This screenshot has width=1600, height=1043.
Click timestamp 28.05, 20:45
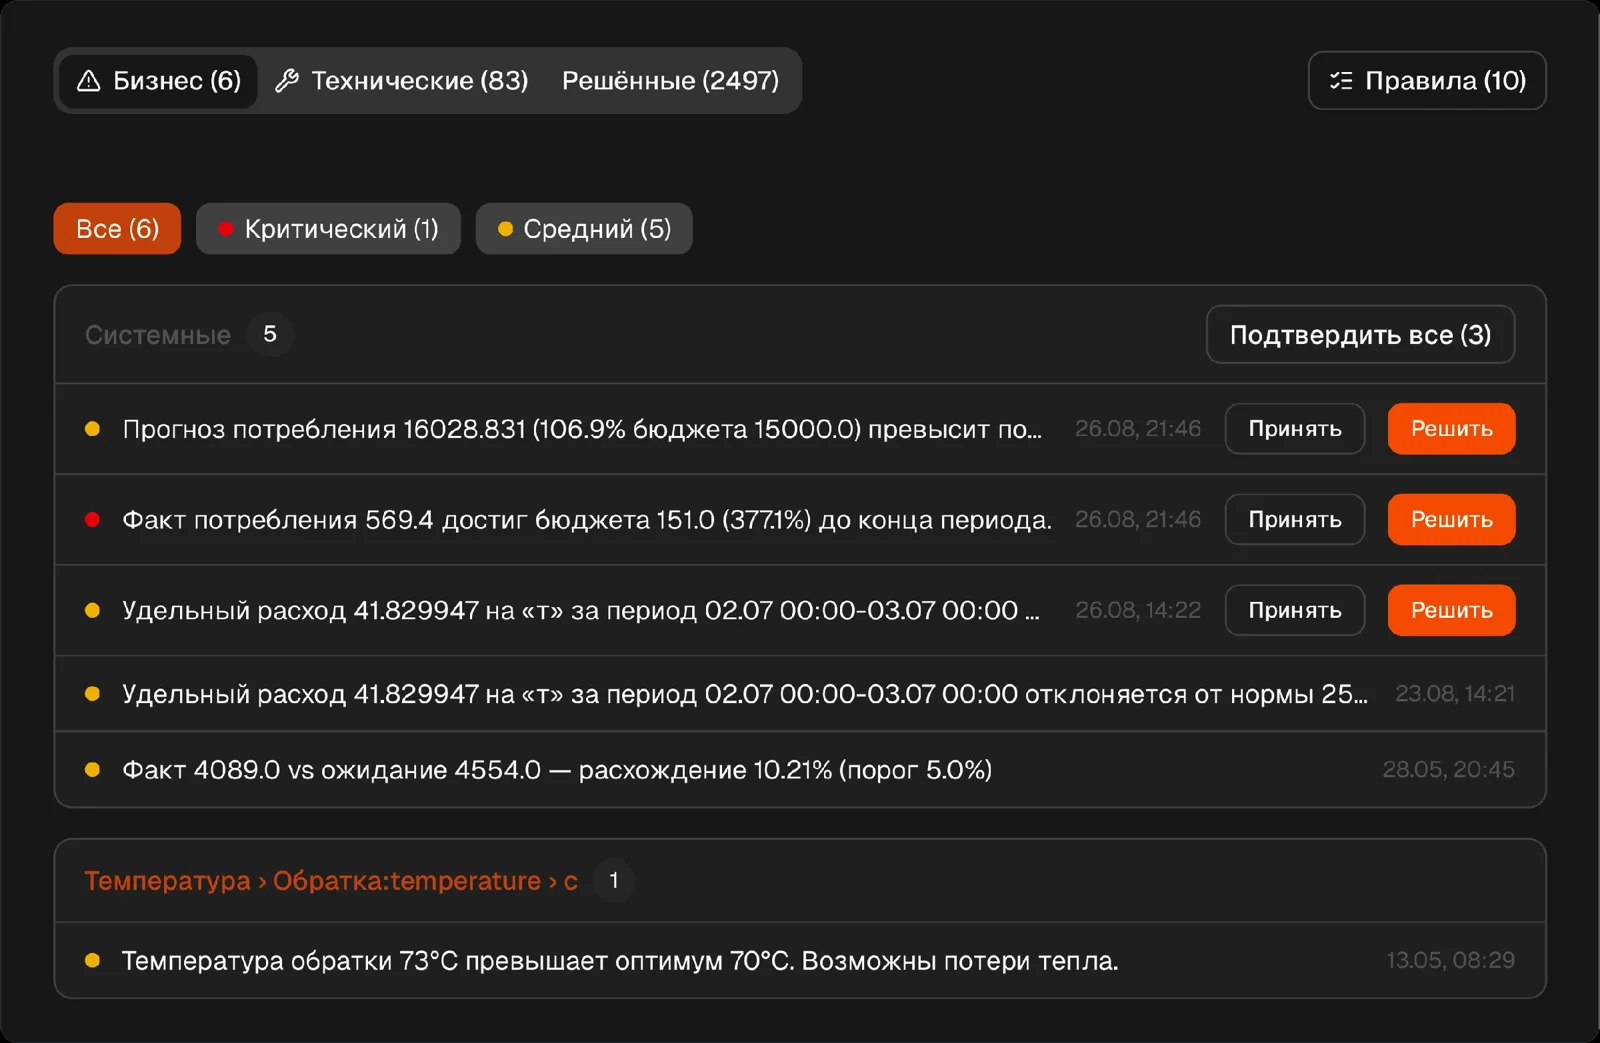(x=1448, y=770)
